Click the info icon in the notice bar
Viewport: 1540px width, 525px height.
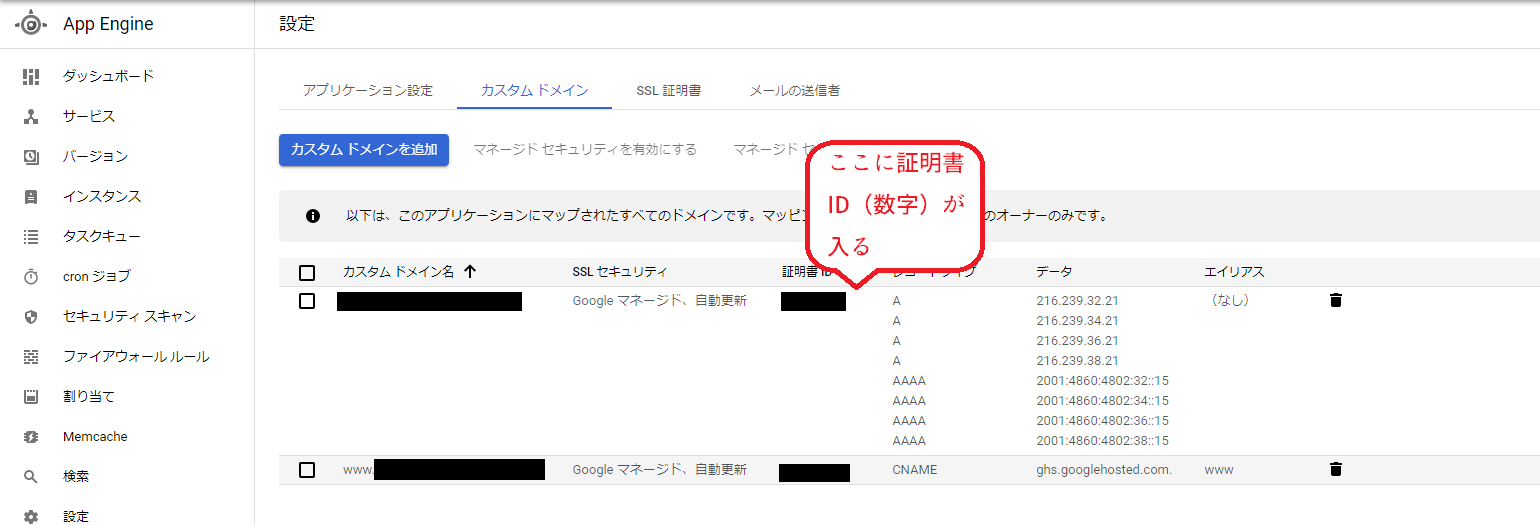(313, 215)
